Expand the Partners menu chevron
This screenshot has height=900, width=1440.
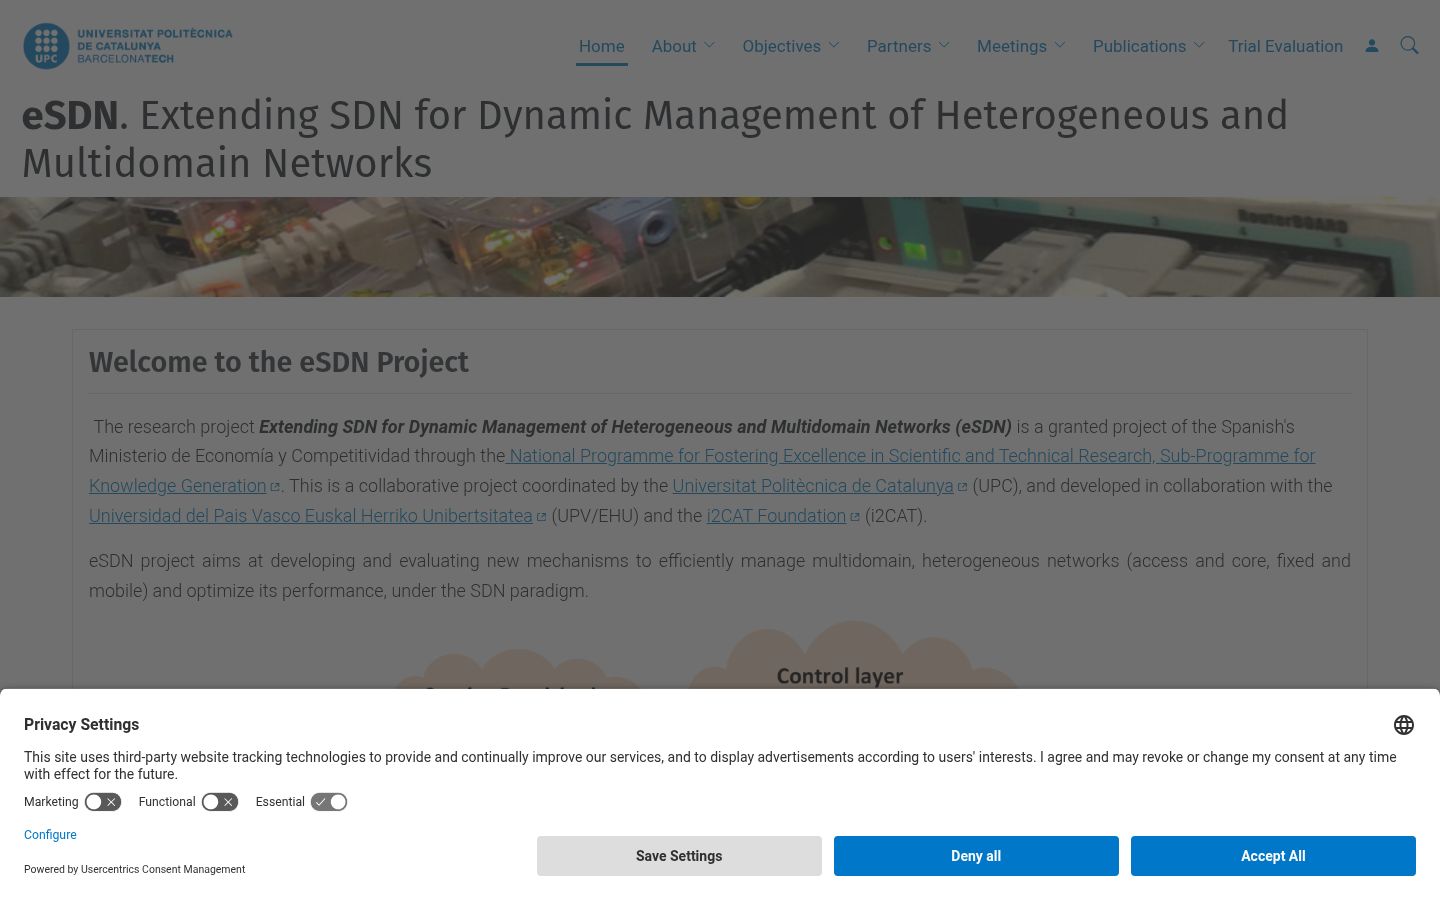pyautogui.click(x=944, y=45)
